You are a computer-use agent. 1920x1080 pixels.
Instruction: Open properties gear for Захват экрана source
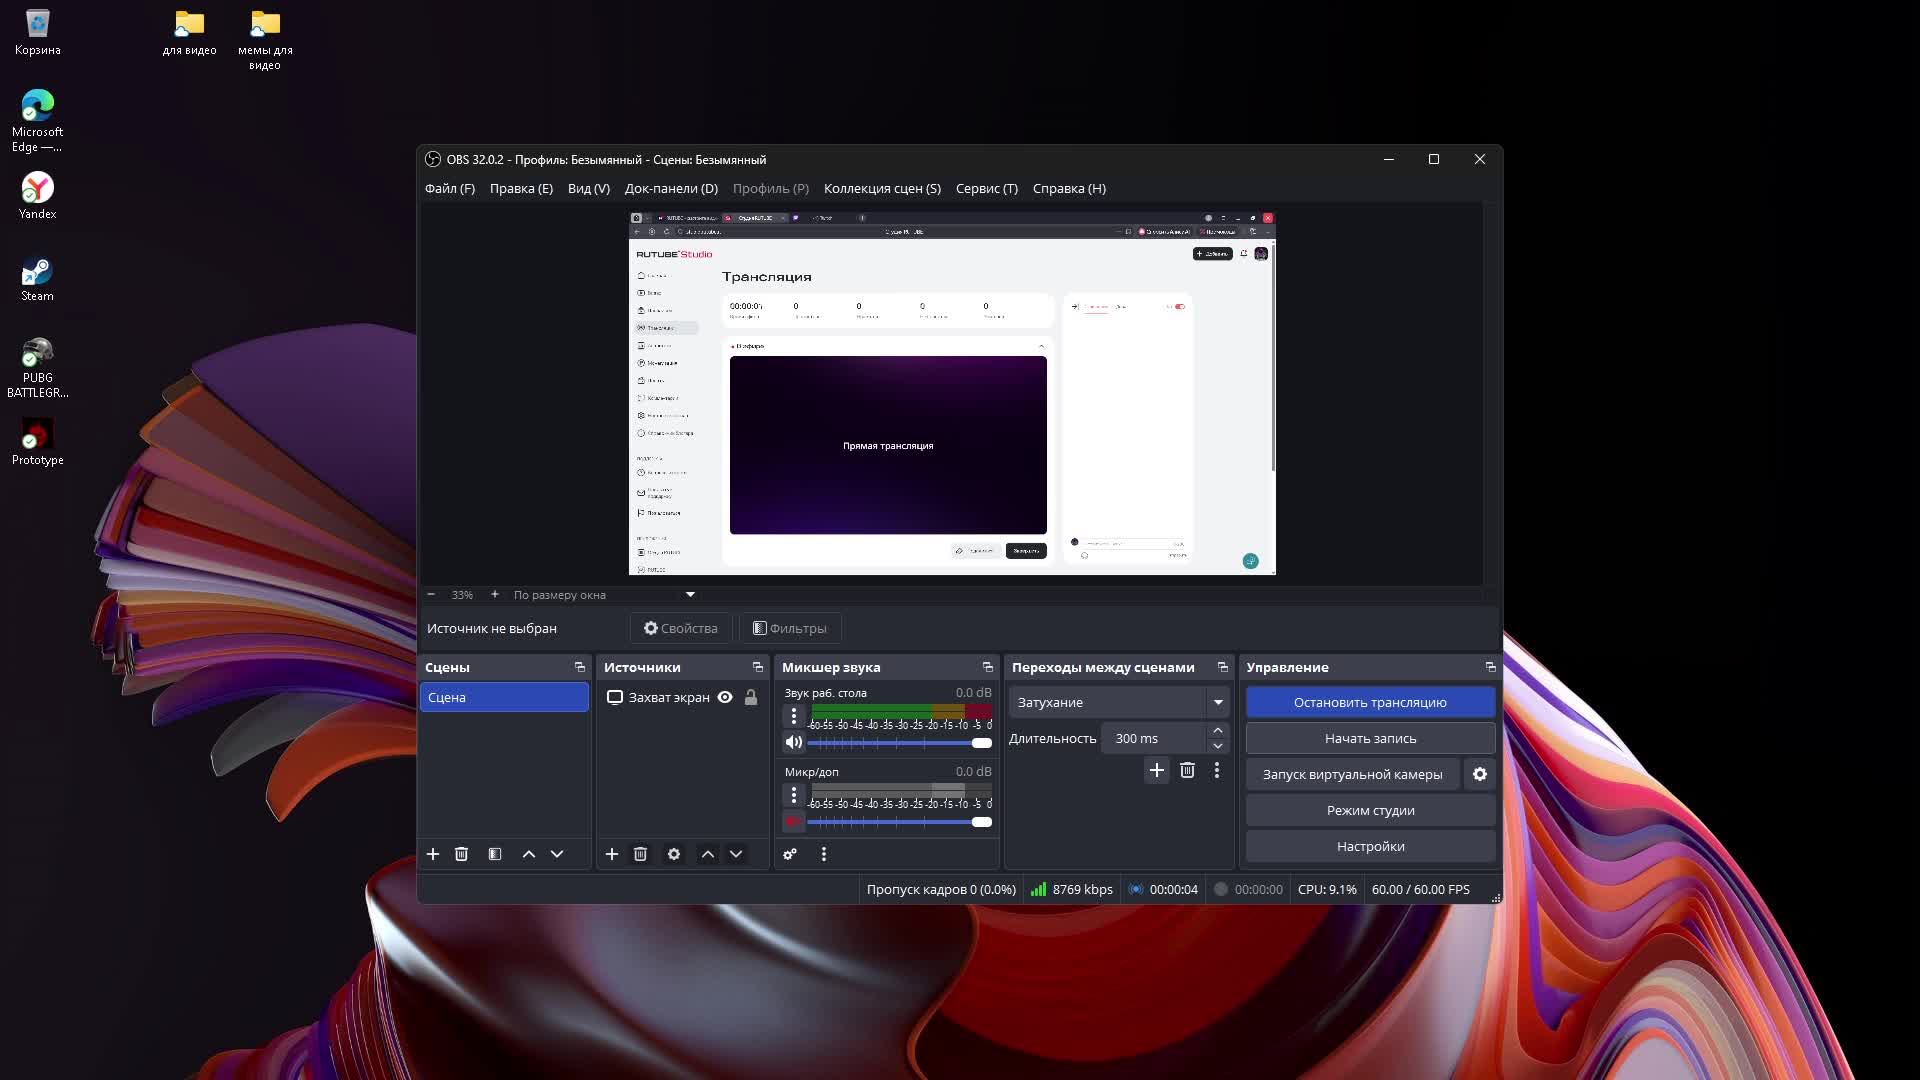(x=674, y=854)
